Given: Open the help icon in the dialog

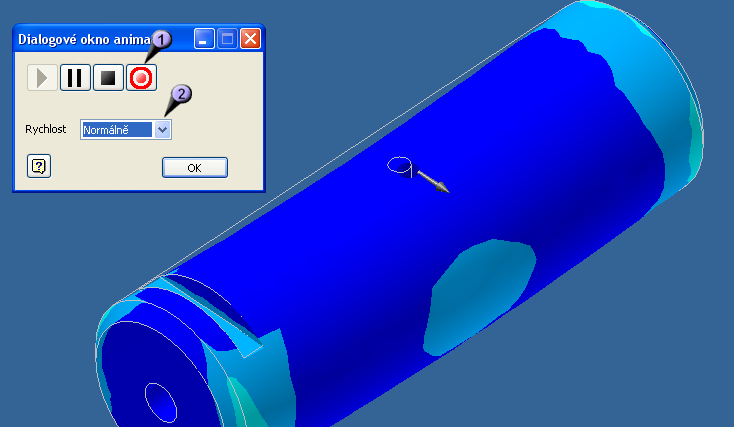Looking at the screenshot, I should point(38,166).
